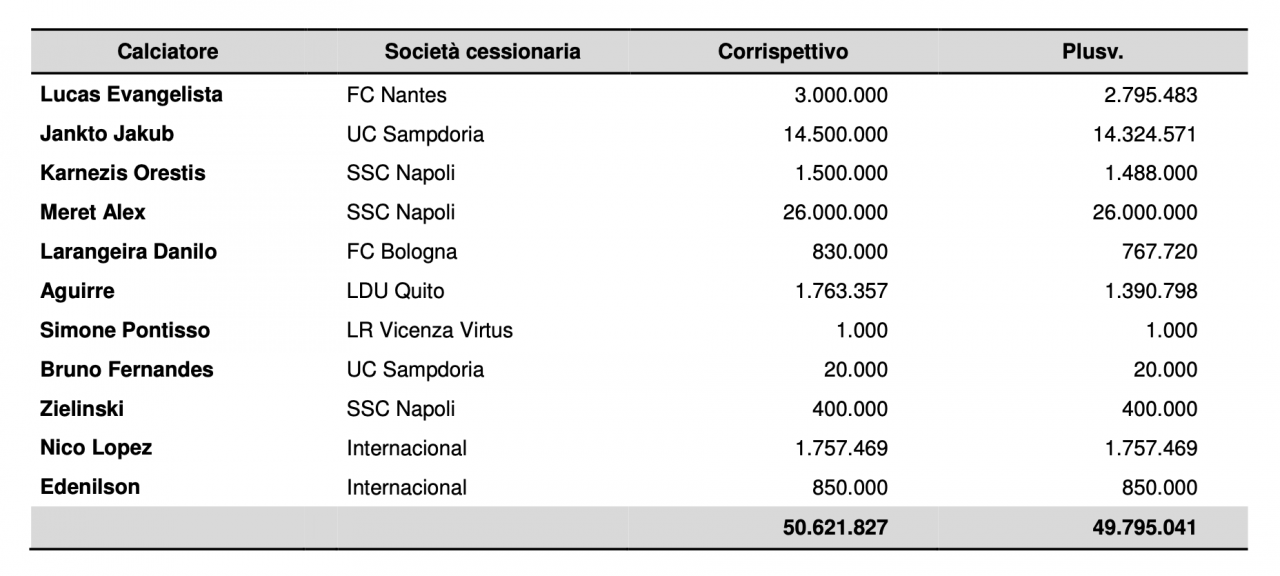Viewport: 1280px width, 576px height.
Task: Select the Meret Alex name cell
Action: coord(93,212)
